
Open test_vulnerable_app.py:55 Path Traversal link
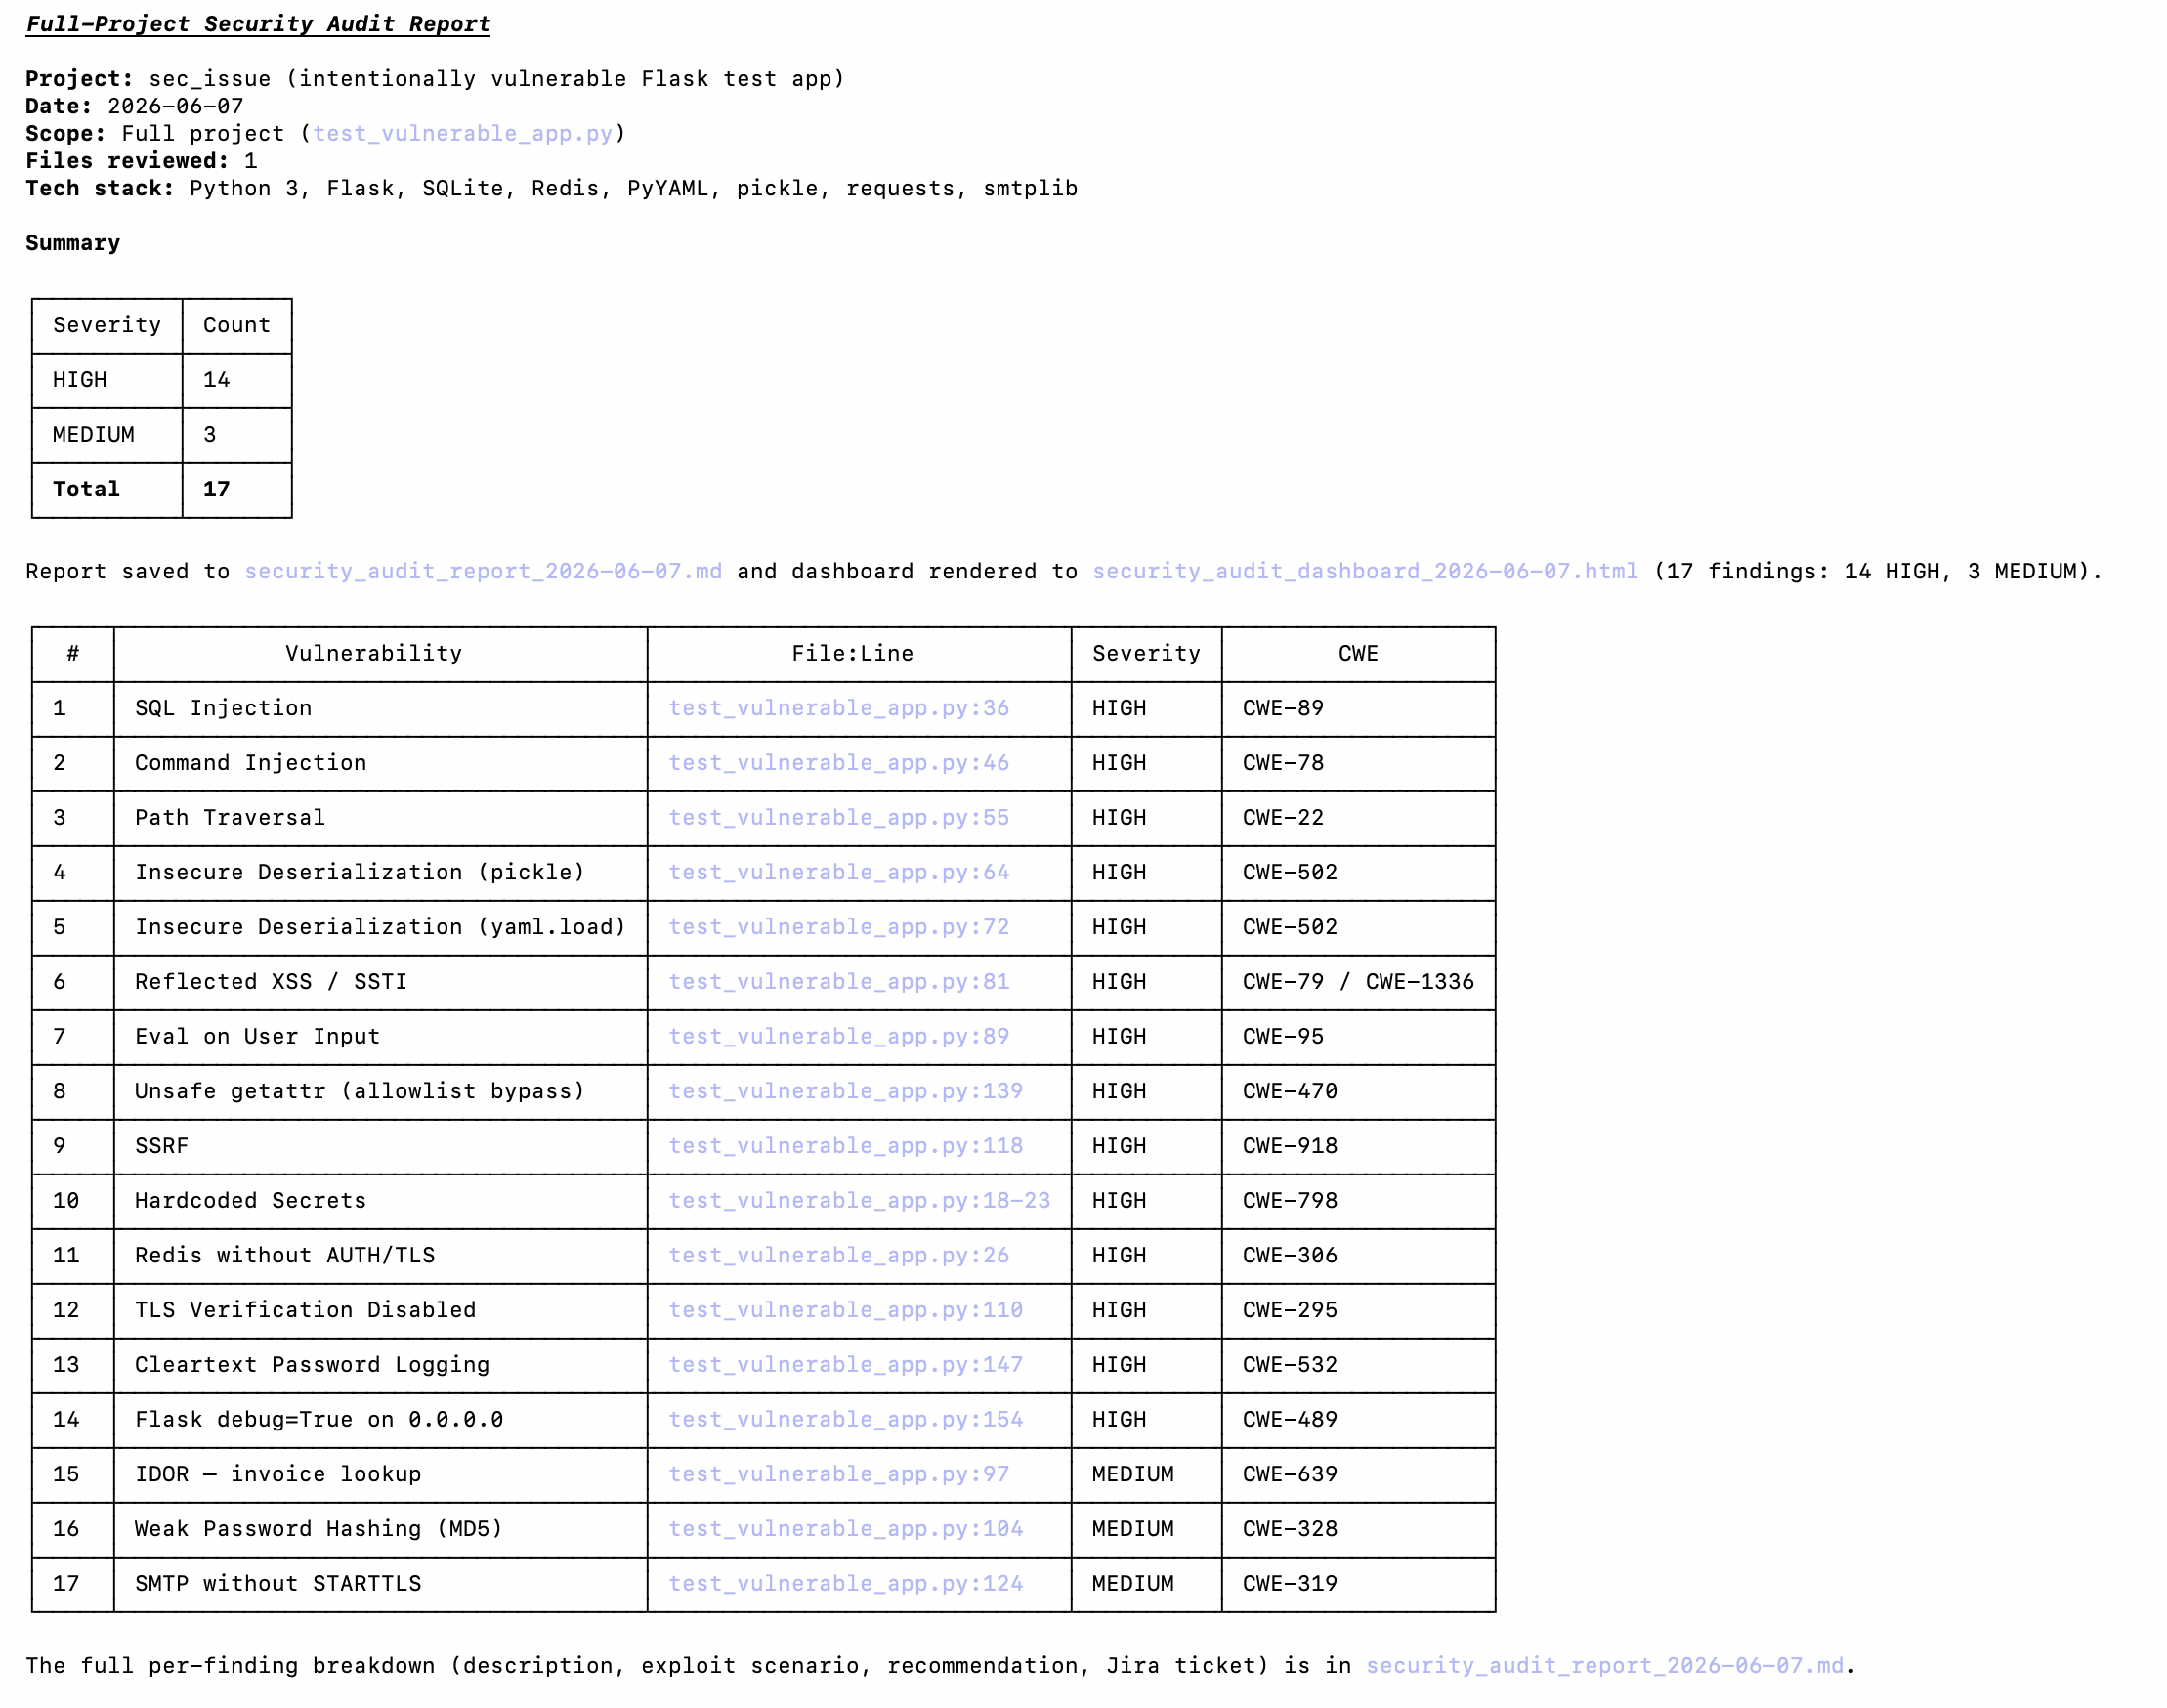[838, 818]
